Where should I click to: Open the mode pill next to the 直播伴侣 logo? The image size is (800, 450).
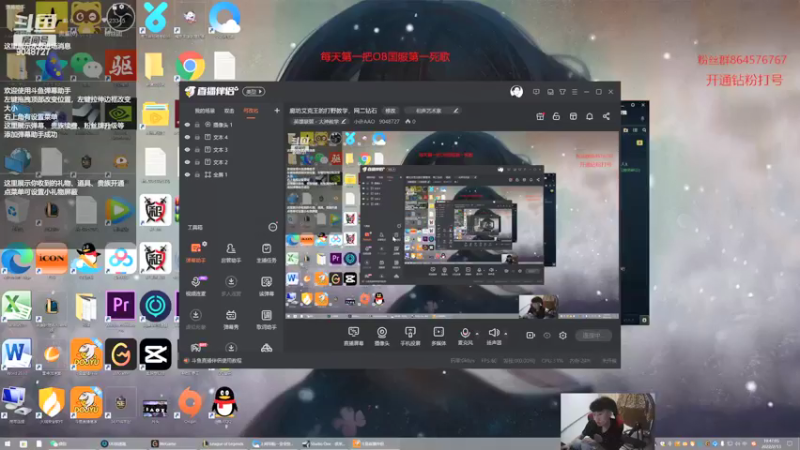[254, 92]
